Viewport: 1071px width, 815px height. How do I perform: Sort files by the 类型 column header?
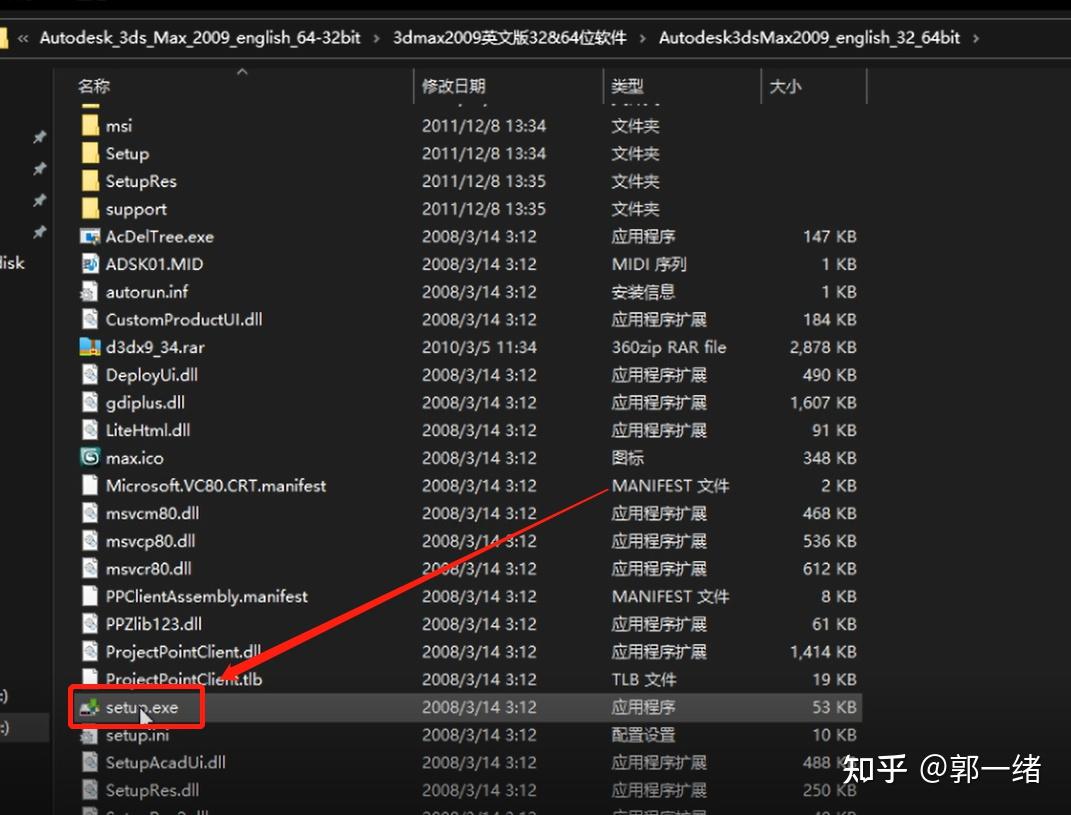627,86
